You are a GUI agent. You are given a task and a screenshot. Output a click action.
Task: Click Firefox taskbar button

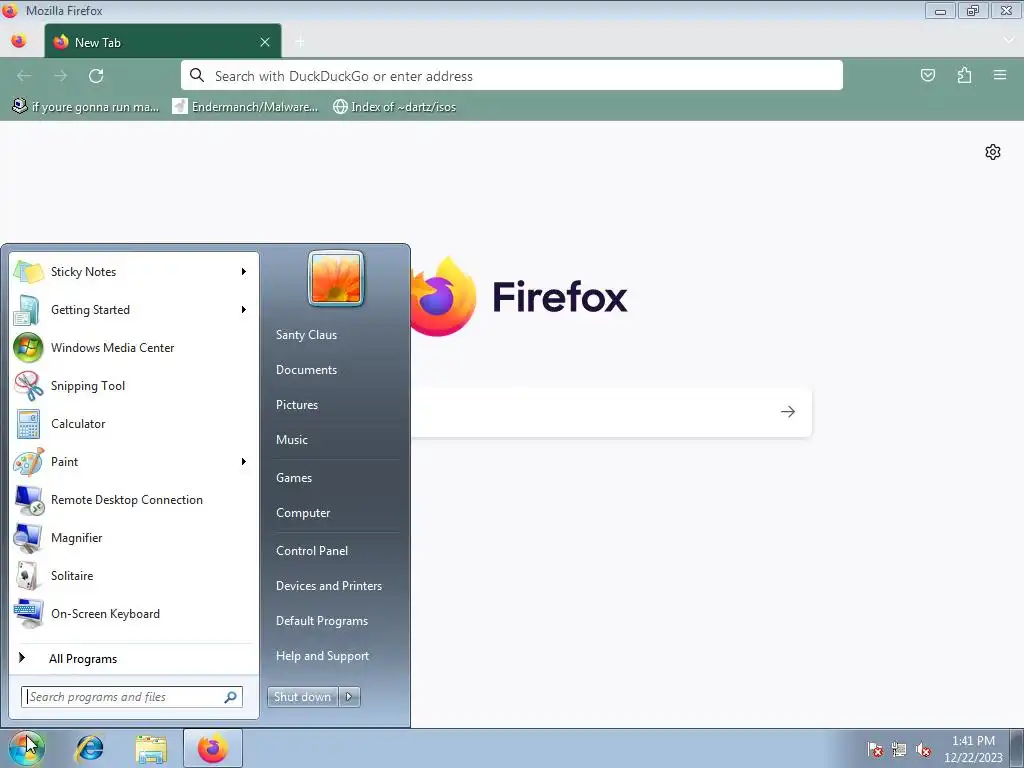(213, 748)
